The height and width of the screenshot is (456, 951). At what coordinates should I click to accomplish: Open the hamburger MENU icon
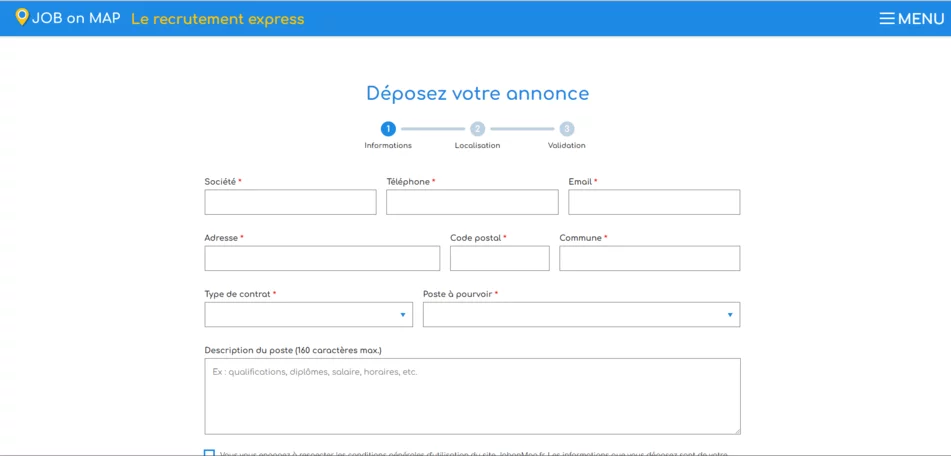coord(886,18)
